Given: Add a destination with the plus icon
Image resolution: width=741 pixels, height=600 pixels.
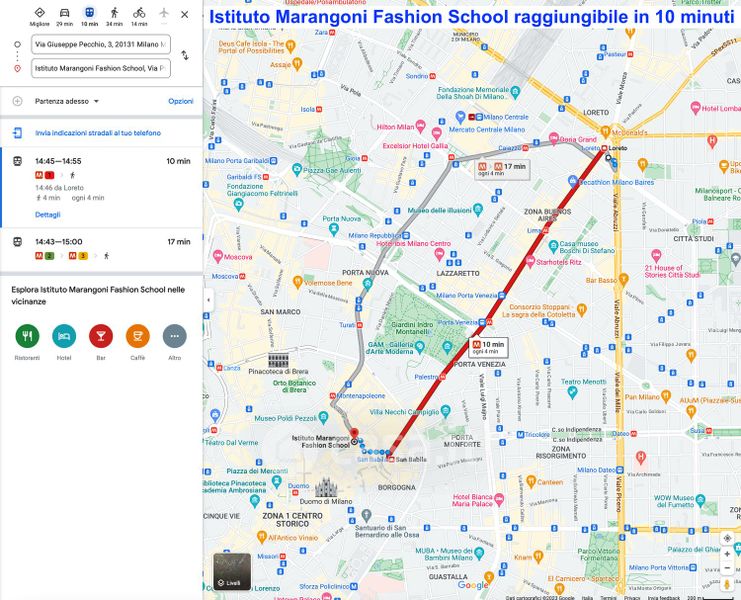Looking at the screenshot, I should [17, 101].
